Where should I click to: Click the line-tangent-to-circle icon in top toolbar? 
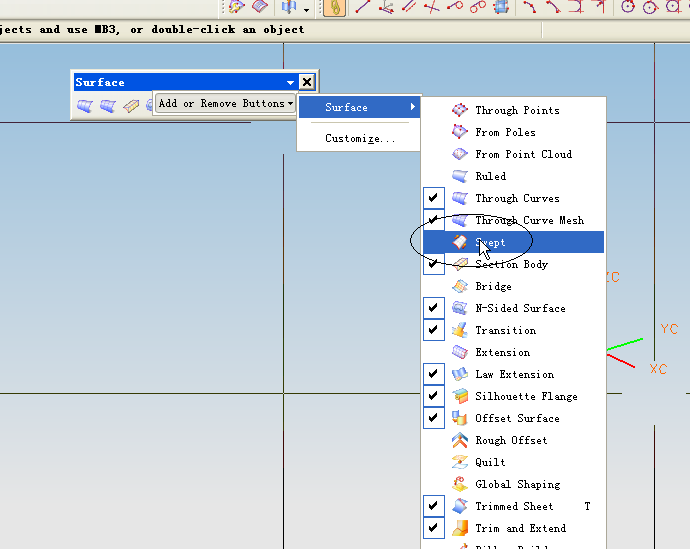pos(455,7)
